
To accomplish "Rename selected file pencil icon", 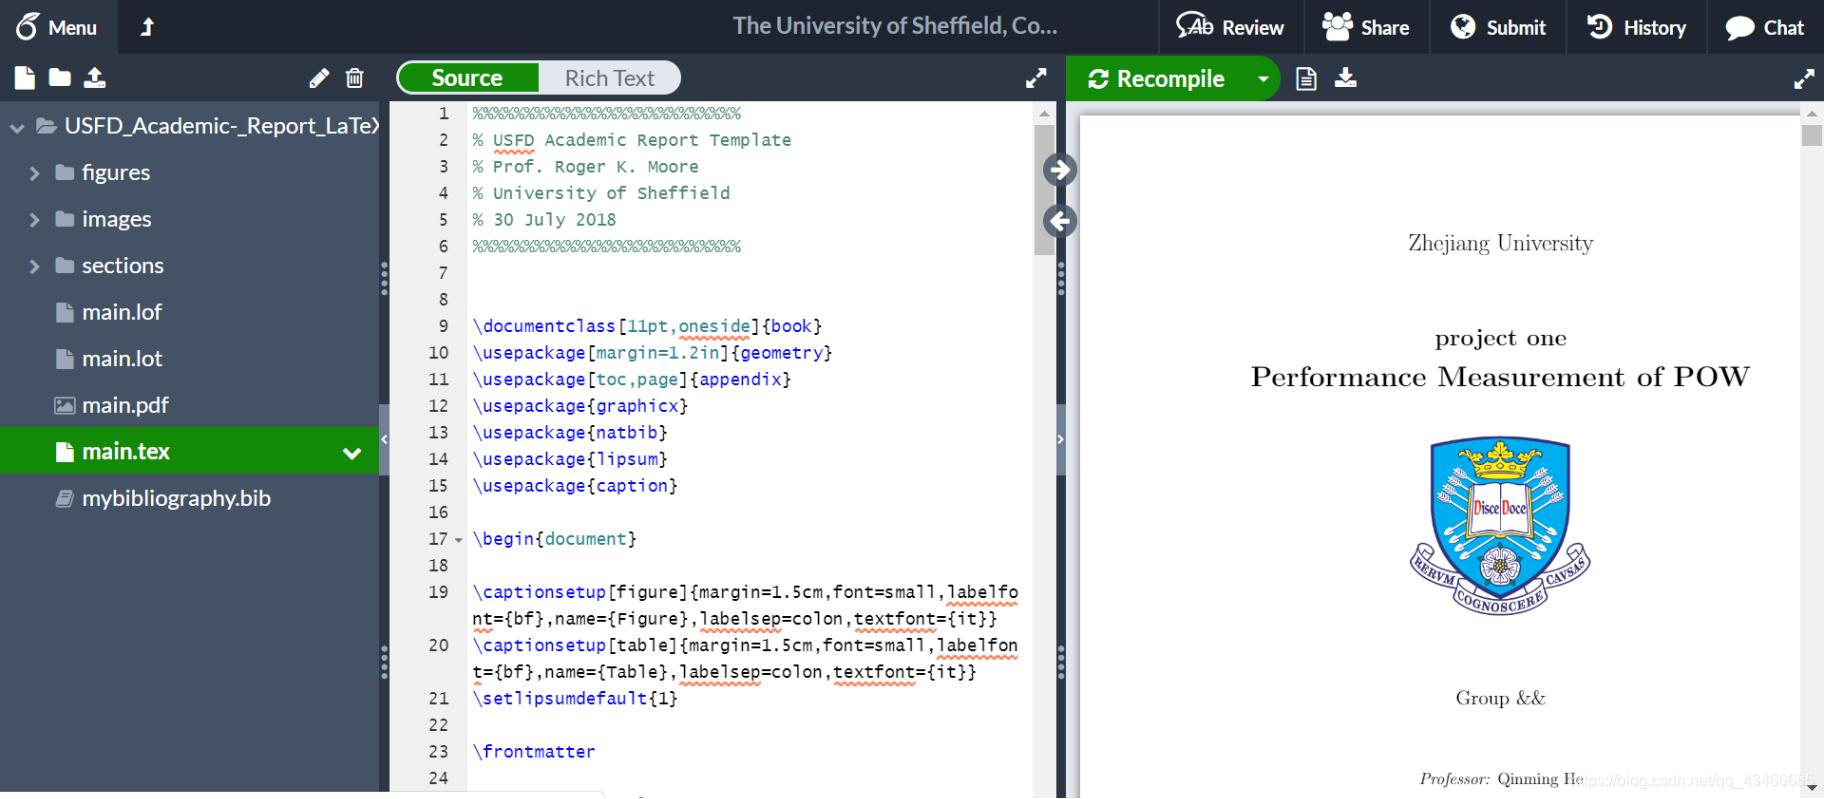I will [x=319, y=78].
